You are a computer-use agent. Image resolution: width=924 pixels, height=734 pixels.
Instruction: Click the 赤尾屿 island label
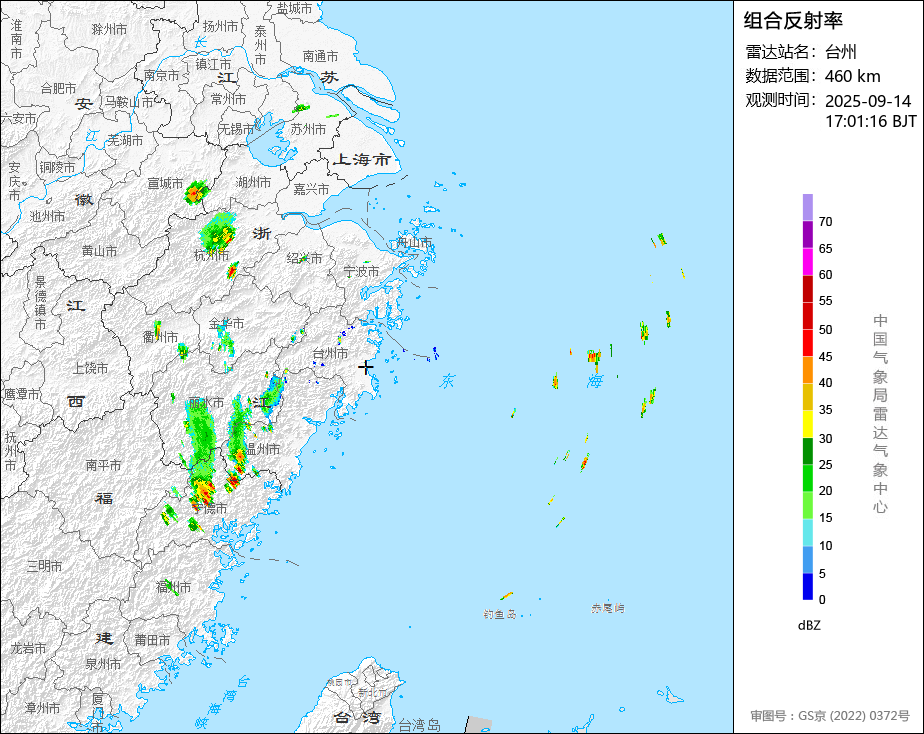(608, 608)
